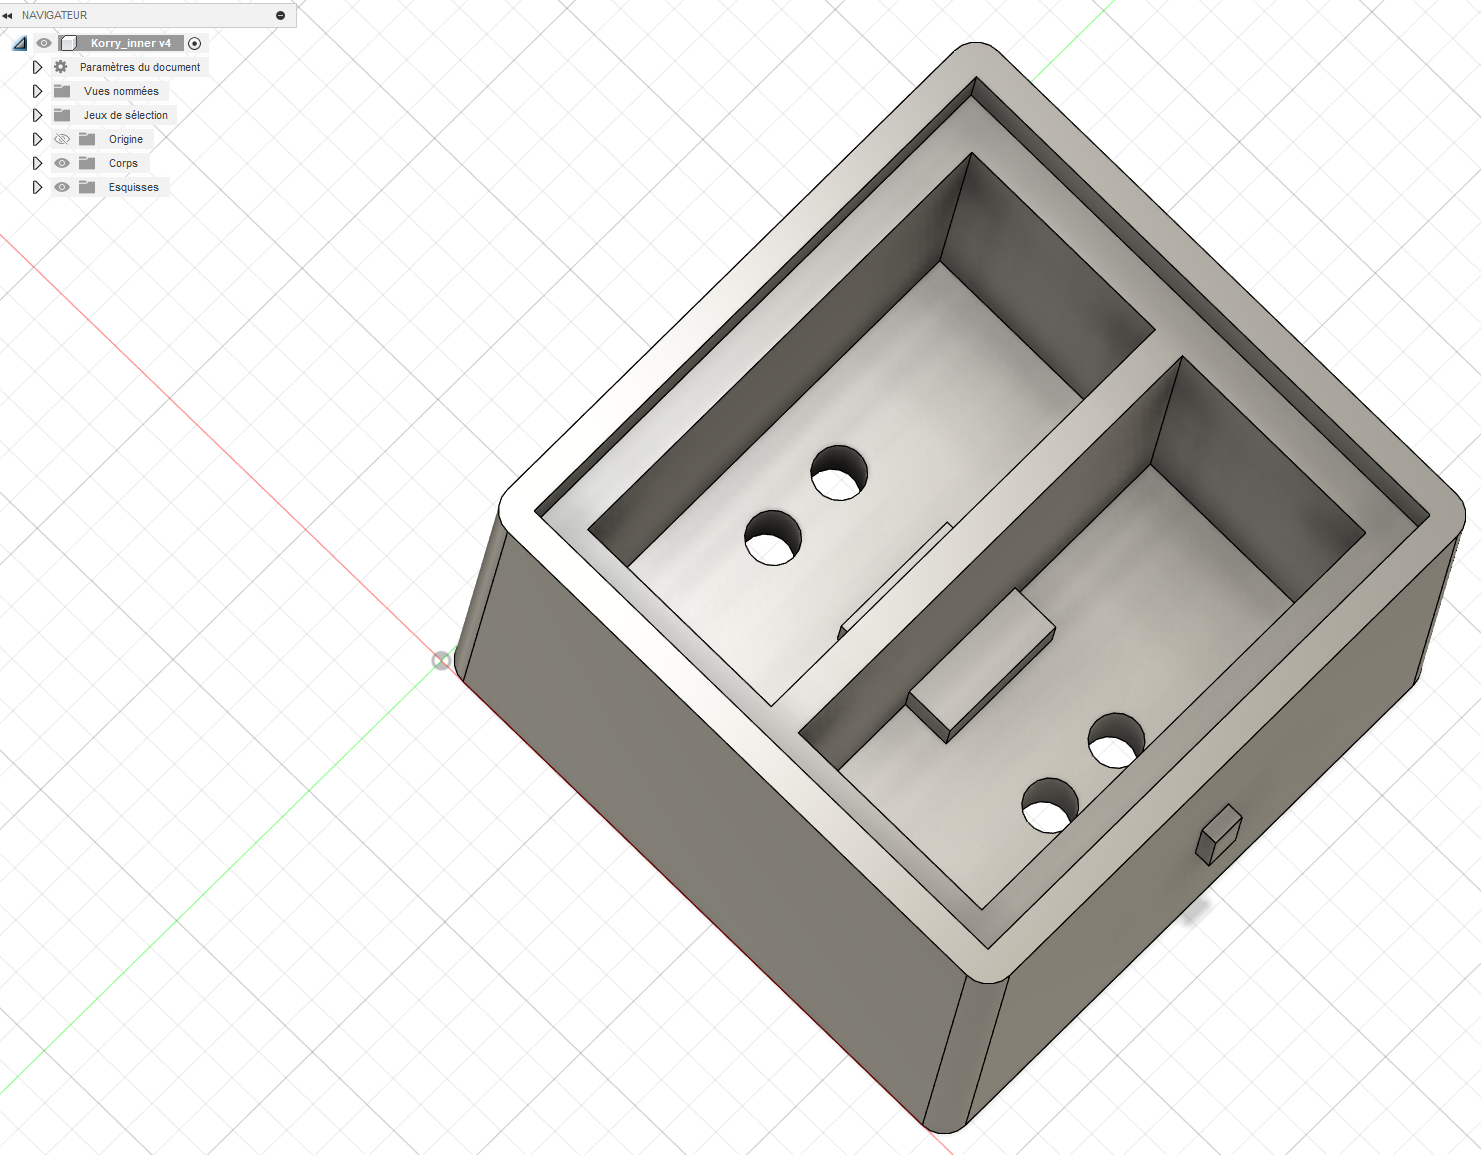Click the folder icon beside Jeux de sélection
Viewport: 1481px width, 1155px height.
(x=62, y=115)
